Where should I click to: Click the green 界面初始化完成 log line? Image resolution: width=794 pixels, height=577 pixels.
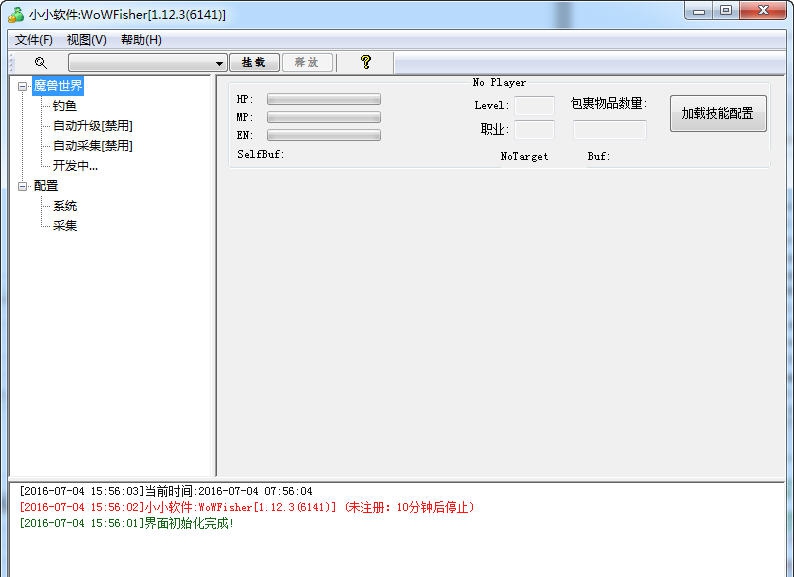[126, 523]
